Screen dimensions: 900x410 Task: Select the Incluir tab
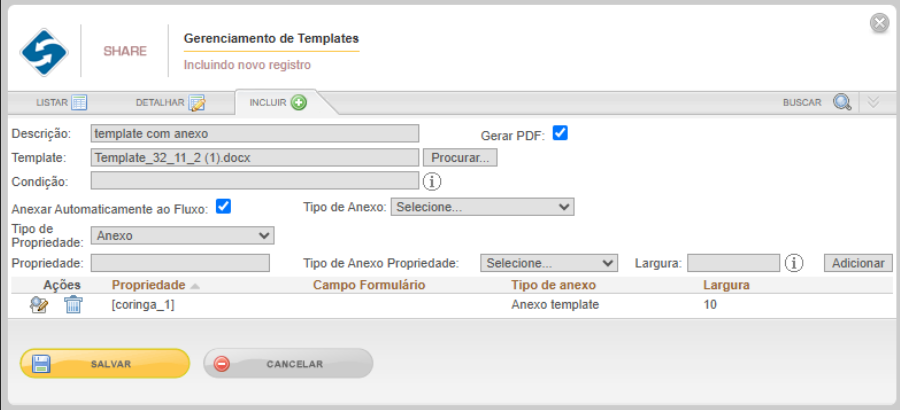click(x=278, y=103)
